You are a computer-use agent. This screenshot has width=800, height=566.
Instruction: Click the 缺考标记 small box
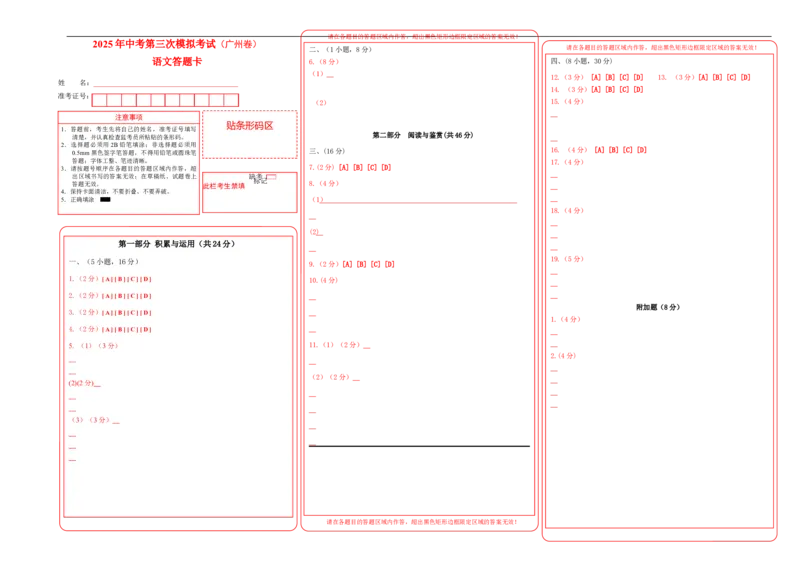click(x=271, y=177)
